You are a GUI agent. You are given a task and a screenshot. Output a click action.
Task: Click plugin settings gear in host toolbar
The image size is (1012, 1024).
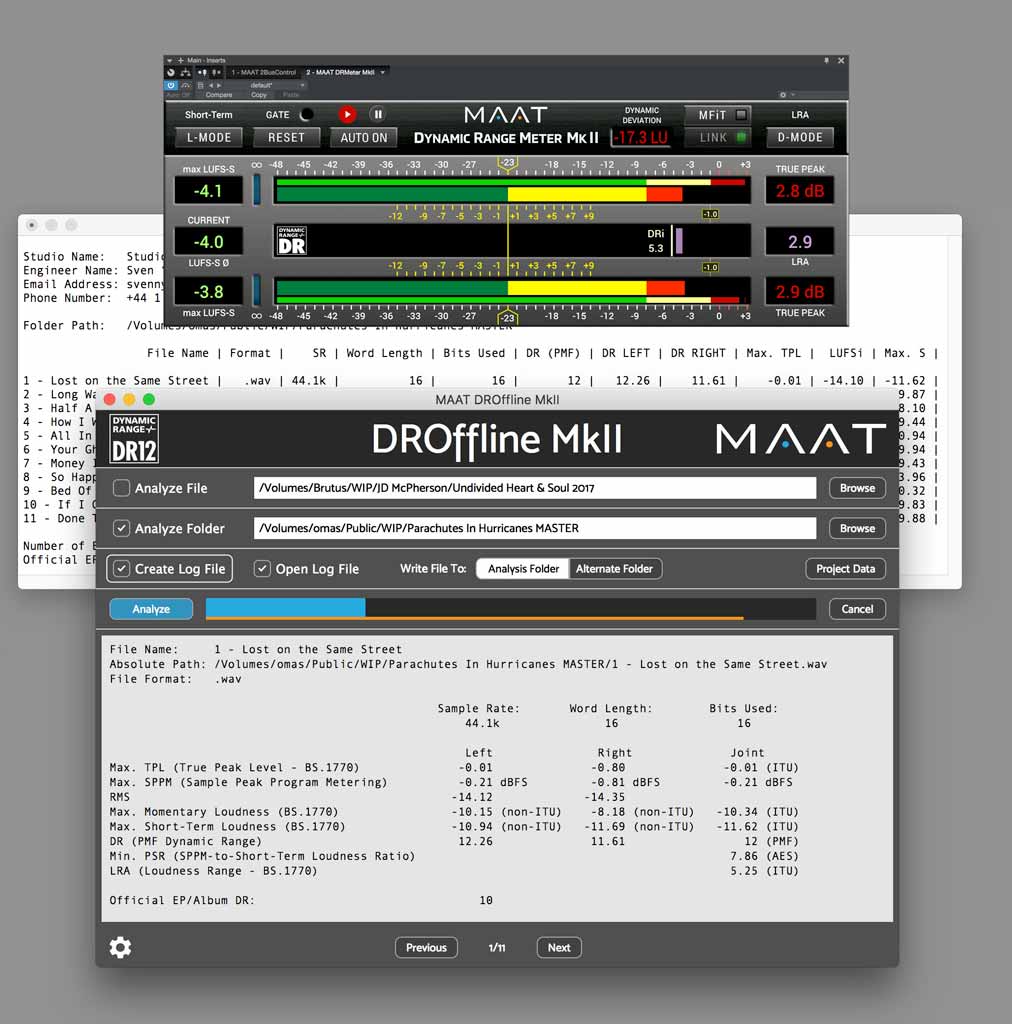783,95
